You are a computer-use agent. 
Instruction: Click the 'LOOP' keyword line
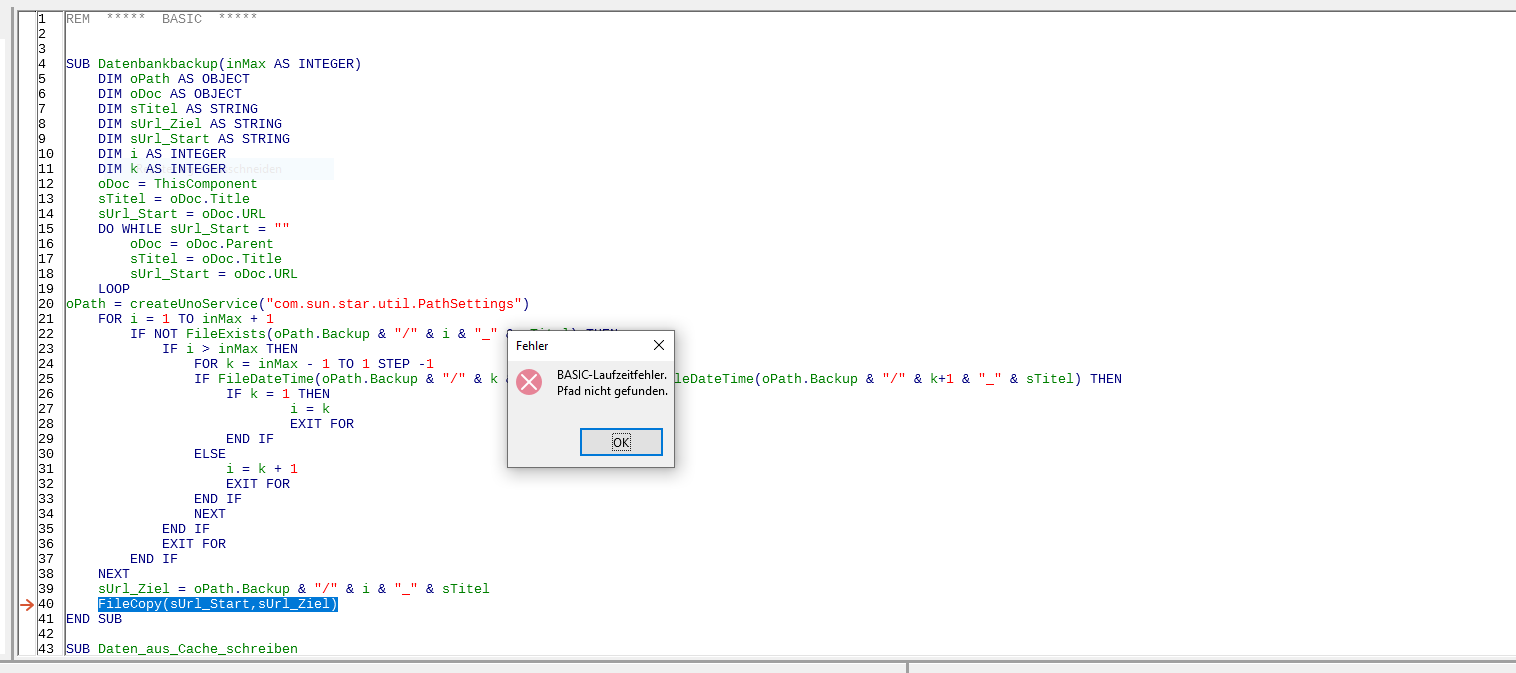click(x=114, y=289)
